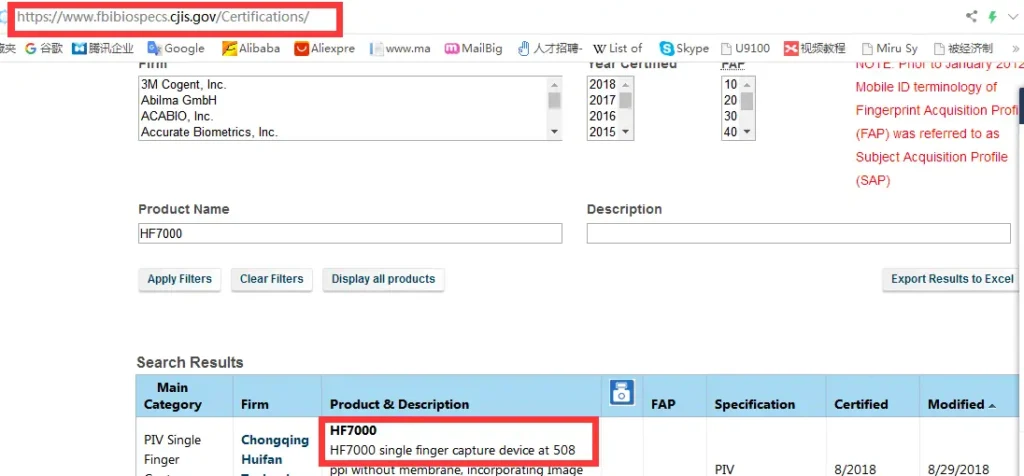
Task: Open the Wikipedia 'List of' bookmark
Action: tap(618, 48)
